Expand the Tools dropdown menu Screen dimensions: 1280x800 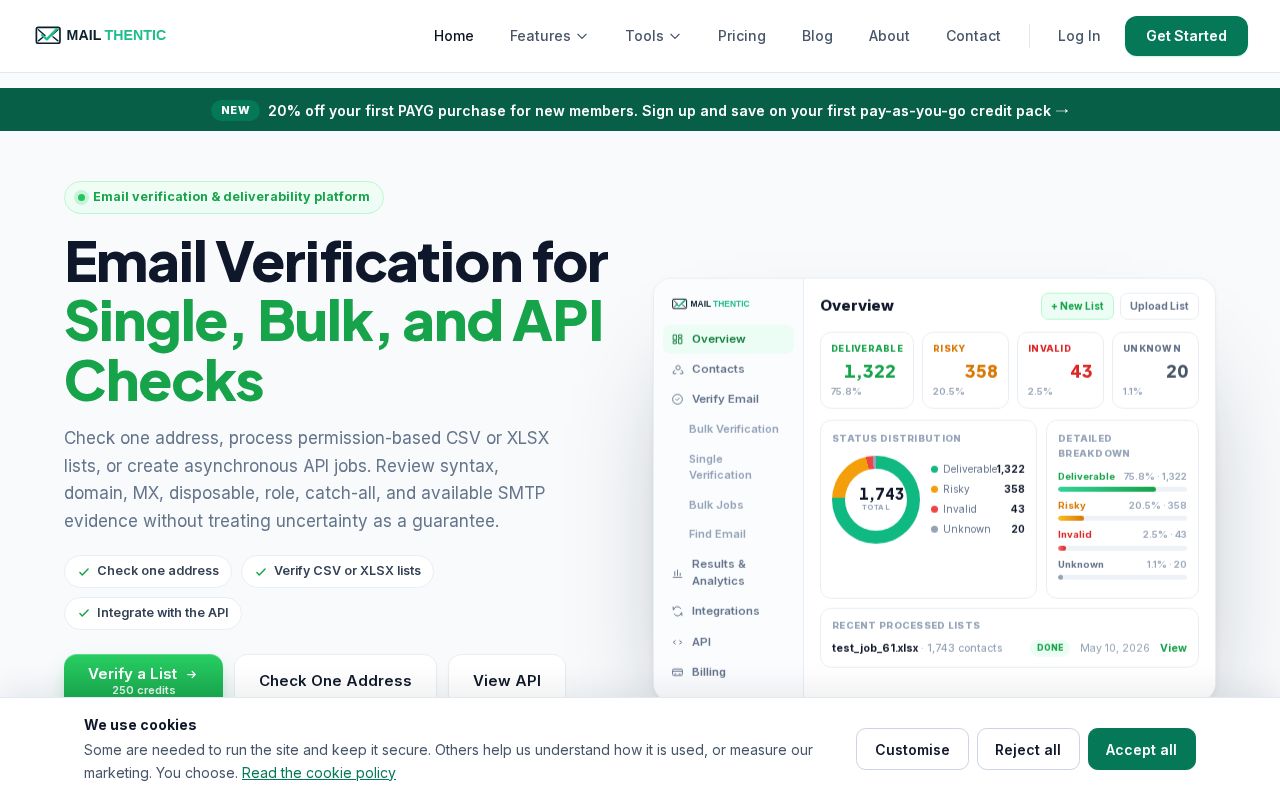click(653, 36)
